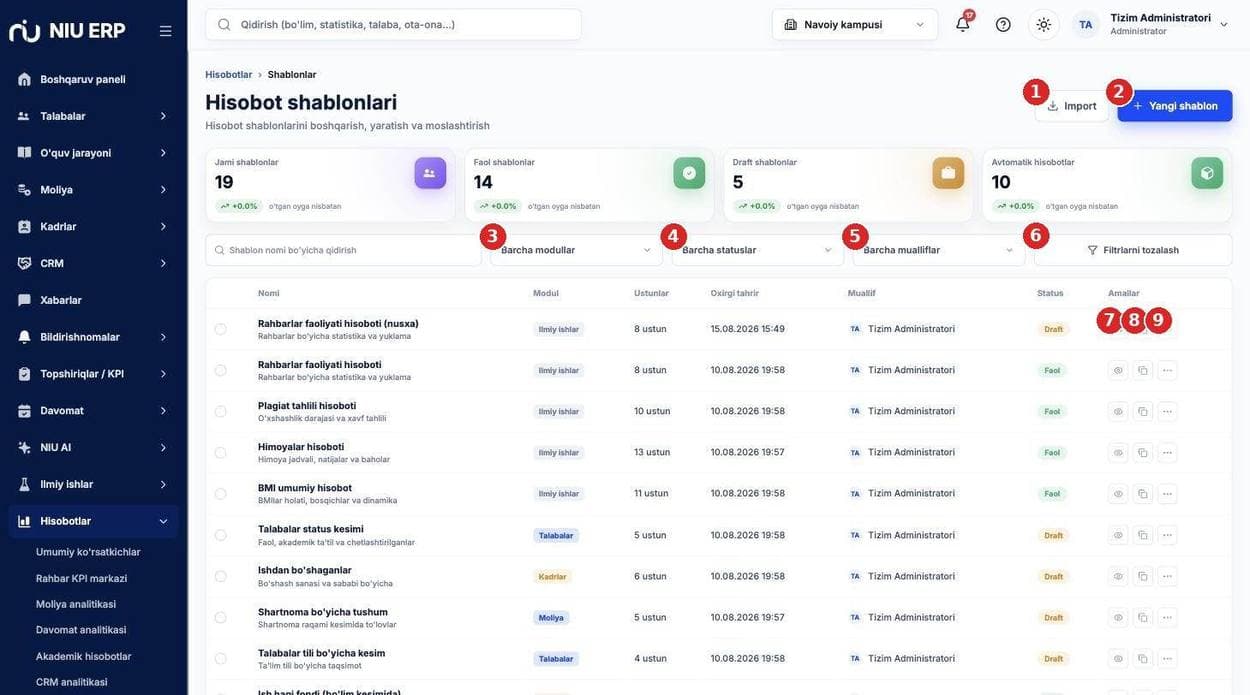The image size is (1250, 695).
Task: Go to Boshqaruv paneli in the sidebar
Action: (93, 79)
